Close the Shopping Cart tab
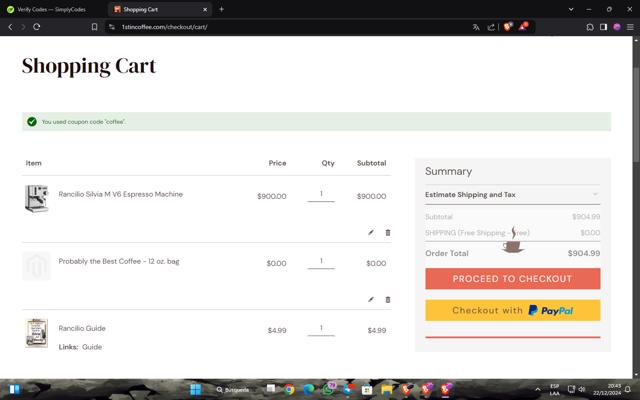 click(x=205, y=9)
